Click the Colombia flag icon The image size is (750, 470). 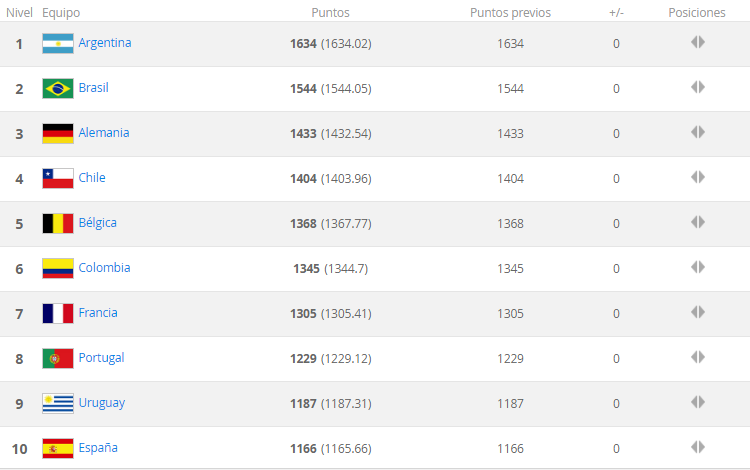coord(58,269)
